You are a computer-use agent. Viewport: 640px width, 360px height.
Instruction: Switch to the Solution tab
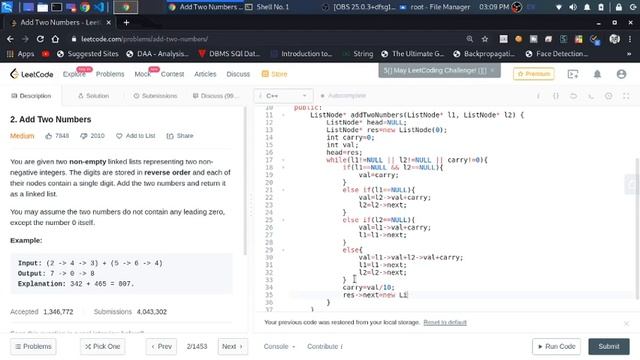click(93, 96)
